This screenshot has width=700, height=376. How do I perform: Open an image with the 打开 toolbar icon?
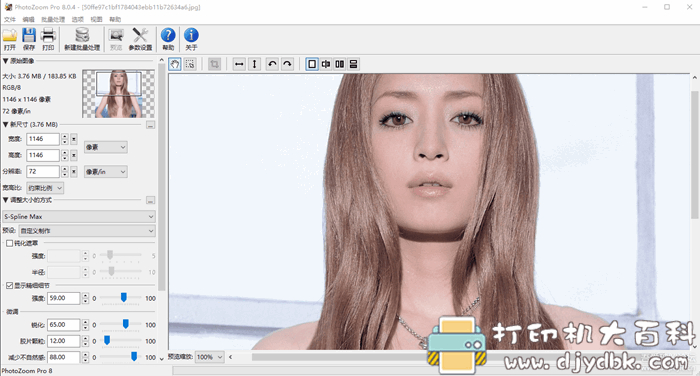pyautogui.click(x=10, y=39)
